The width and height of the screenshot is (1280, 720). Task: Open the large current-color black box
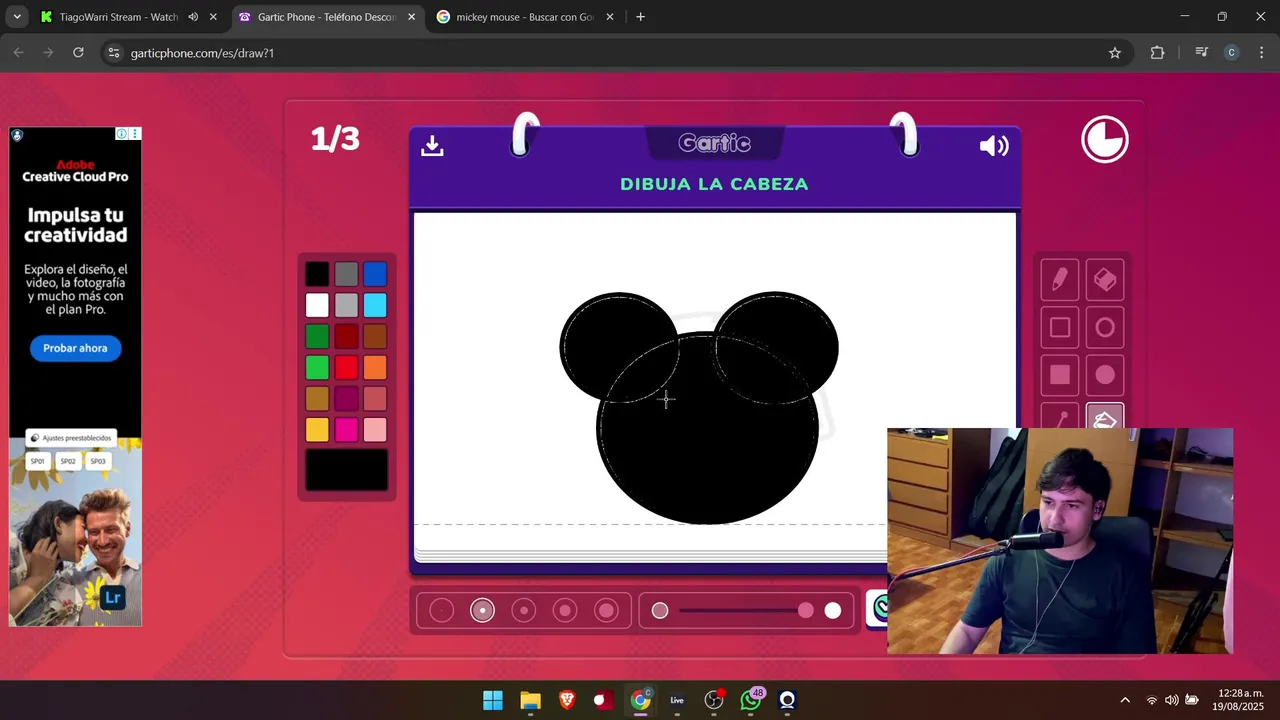[x=346, y=470]
